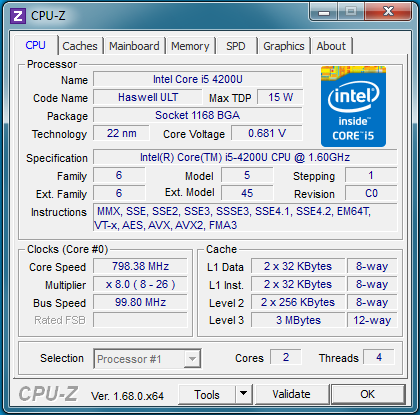
Task: Click the Instructions list field
Action: coord(245,218)
